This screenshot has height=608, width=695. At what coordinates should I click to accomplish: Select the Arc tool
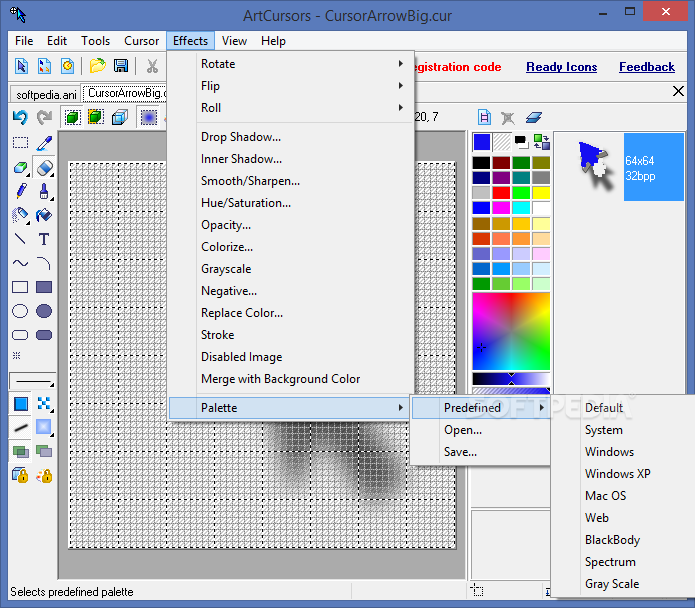[44, 263]
